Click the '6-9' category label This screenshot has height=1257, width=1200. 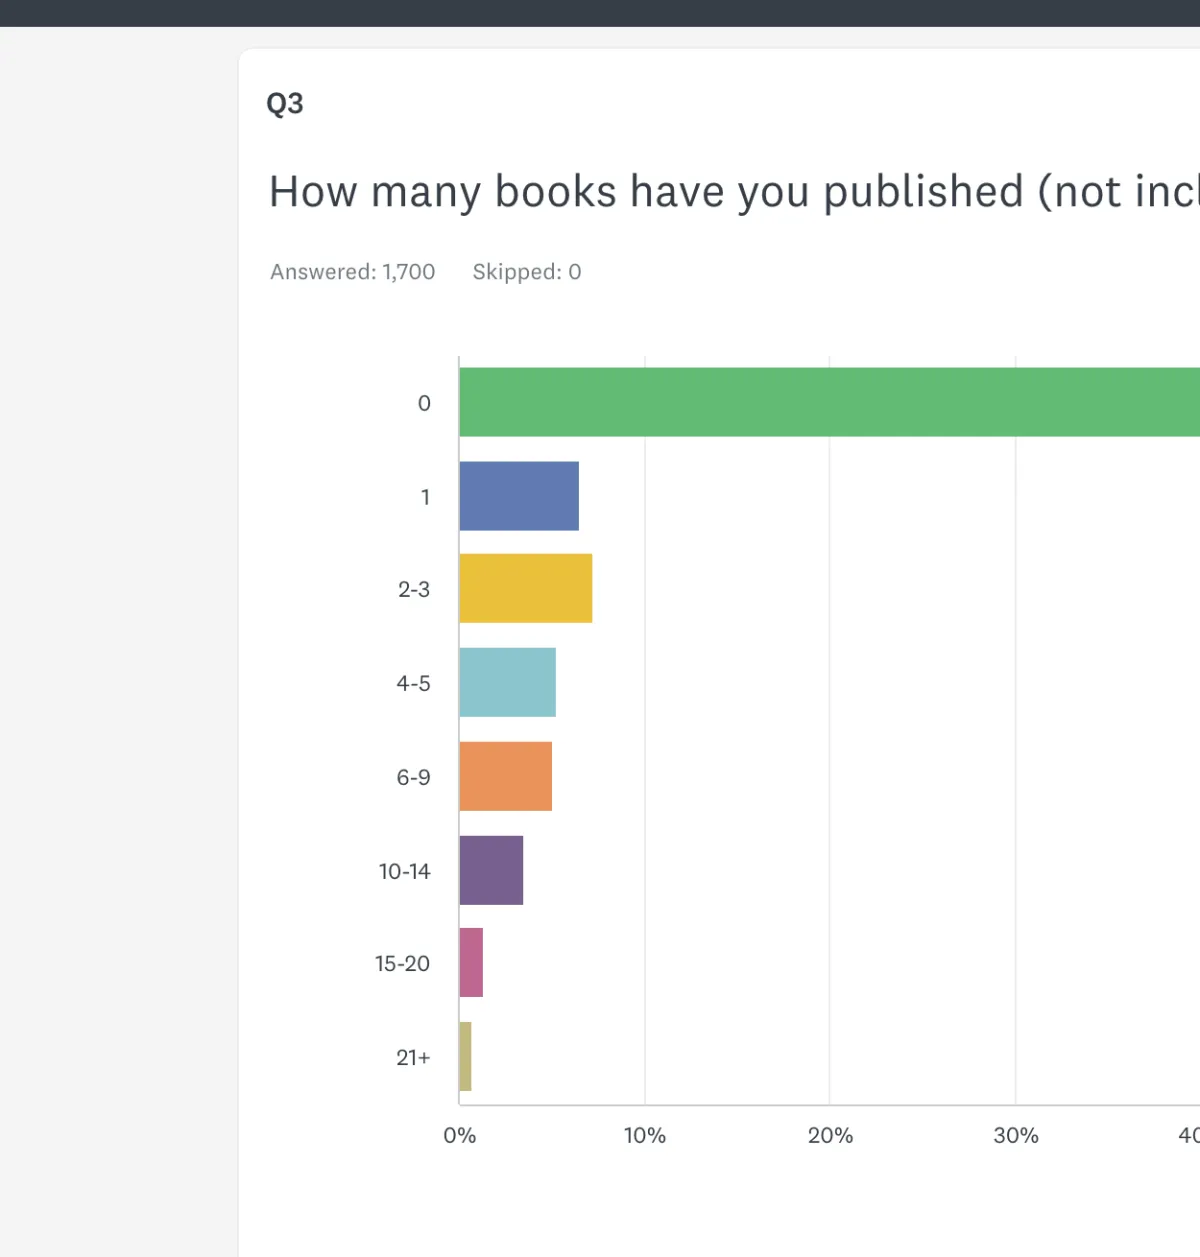[x=414, y=778]
